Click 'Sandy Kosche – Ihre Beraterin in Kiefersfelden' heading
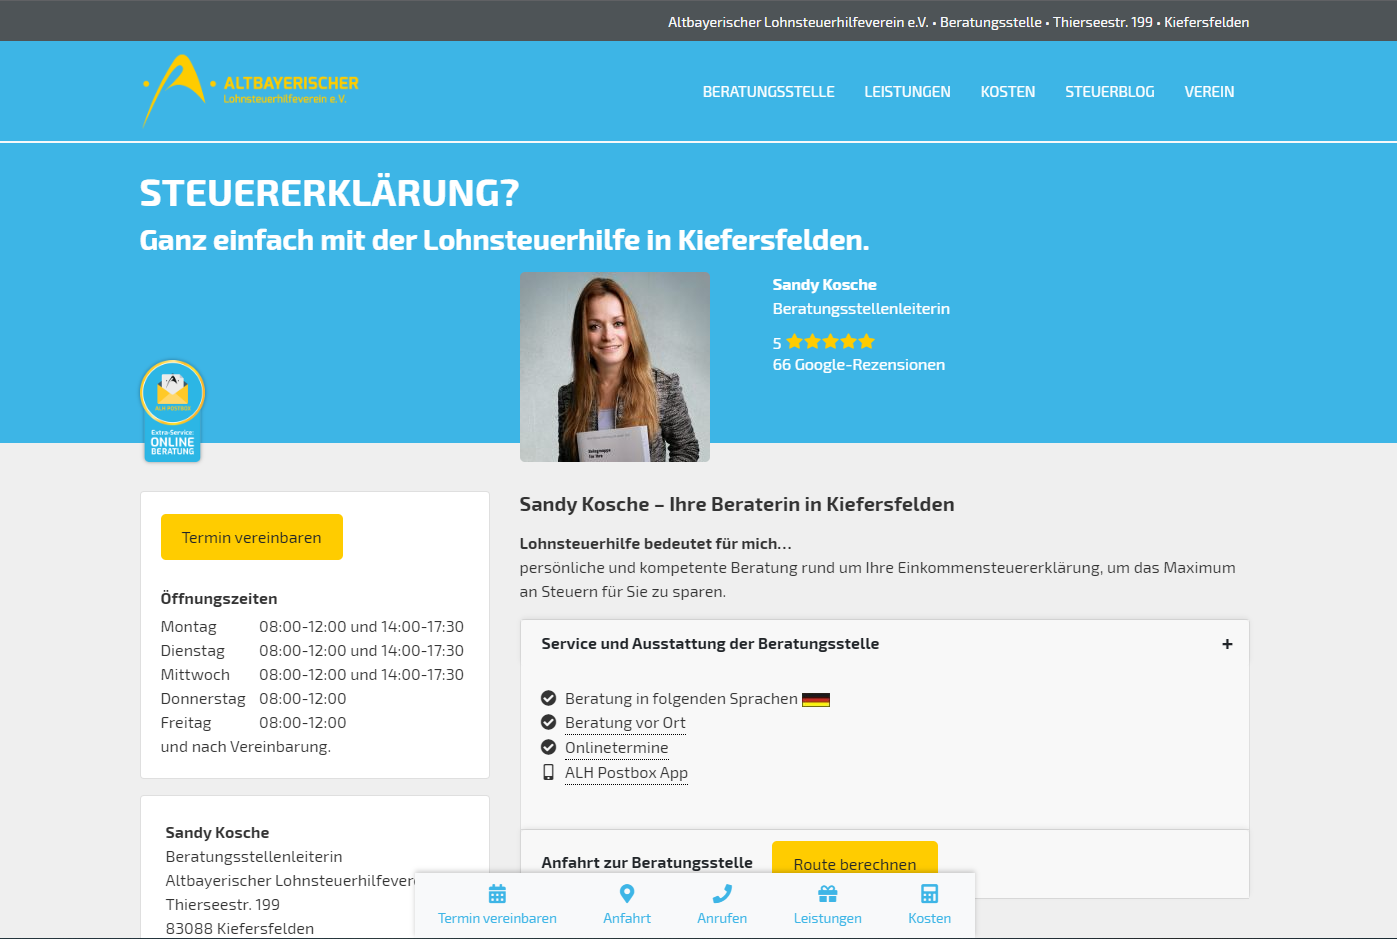 click(x=737, y=505)
